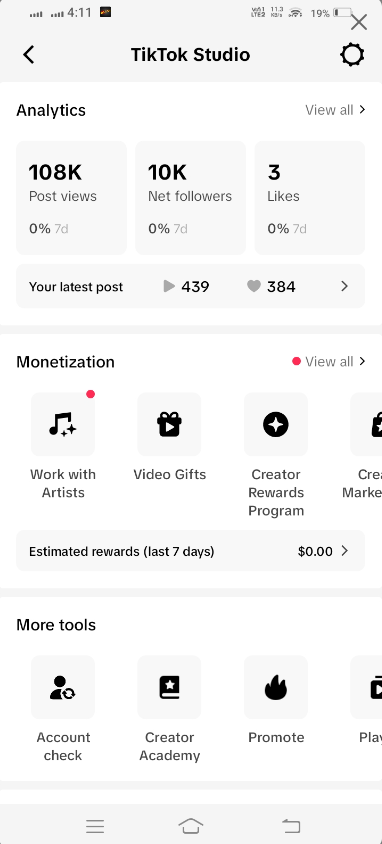Open the Work with Artists music icon
Screen dimensions: 382x844
click(x=63, y=424)
